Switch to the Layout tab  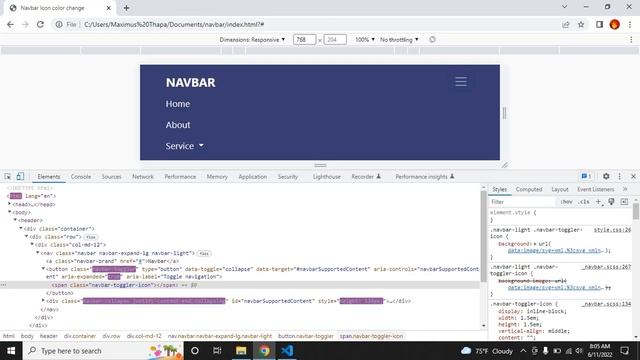click(x=560, y=189)
